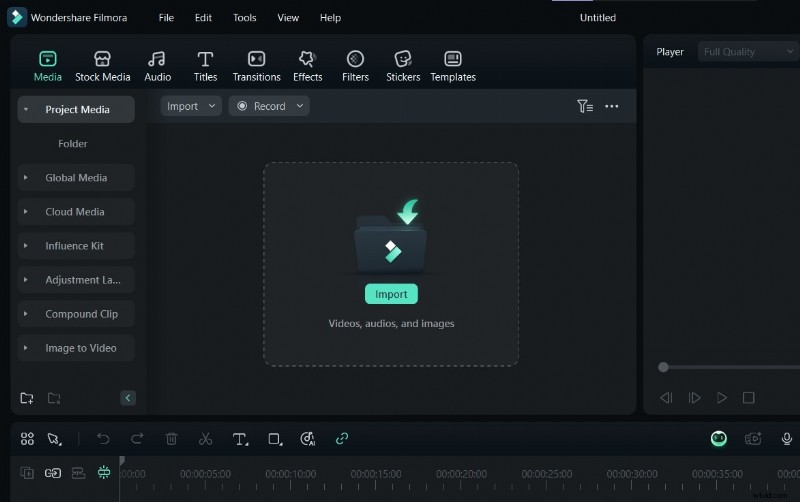This screenshot has height=502, width=800.
Task: Open the Full Quality player dropdown
Action: point(748,52)
